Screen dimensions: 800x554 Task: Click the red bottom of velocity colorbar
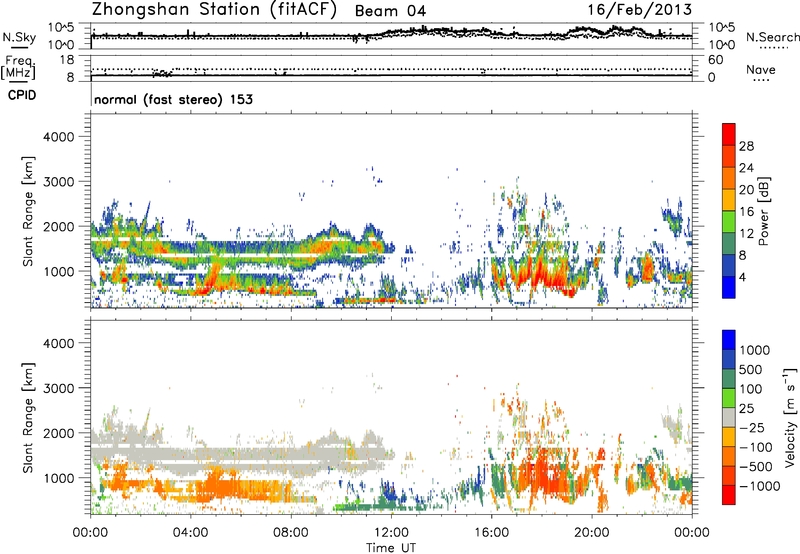coord(729,495)
